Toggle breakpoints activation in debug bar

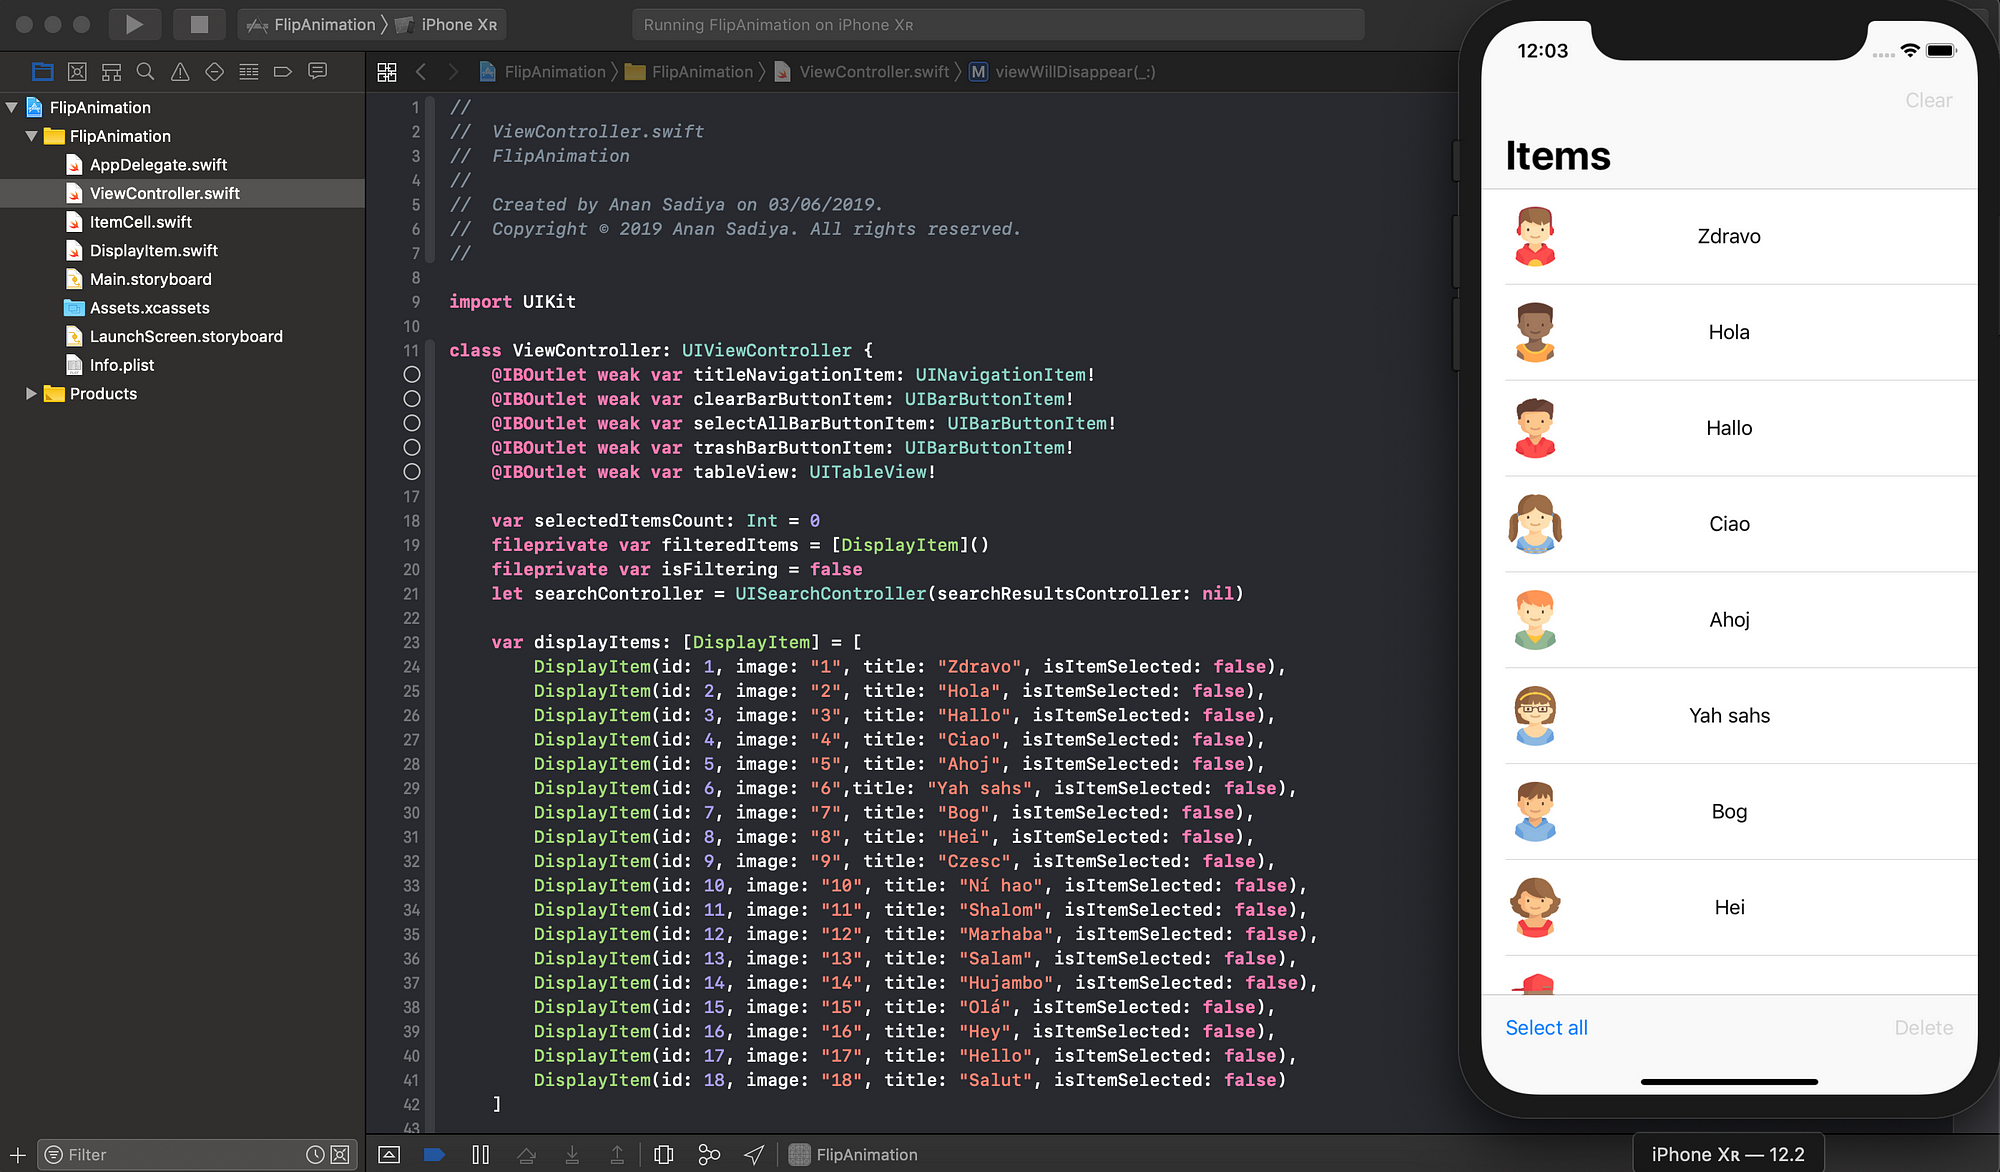[x=434, y=1155]
